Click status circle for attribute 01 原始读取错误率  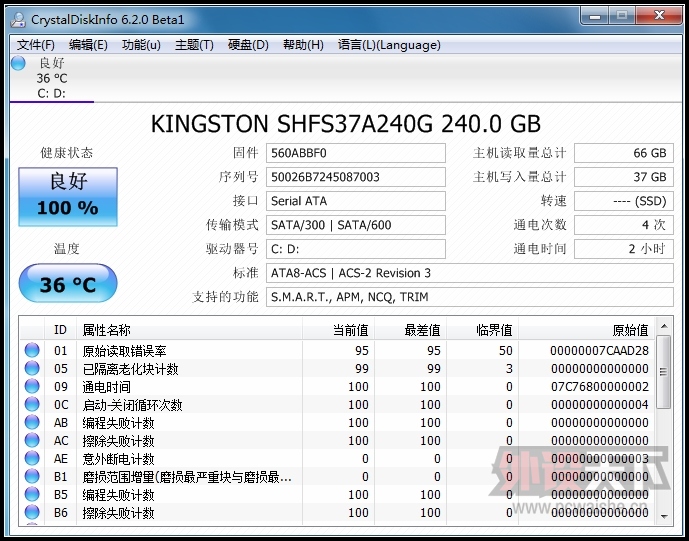32,350
